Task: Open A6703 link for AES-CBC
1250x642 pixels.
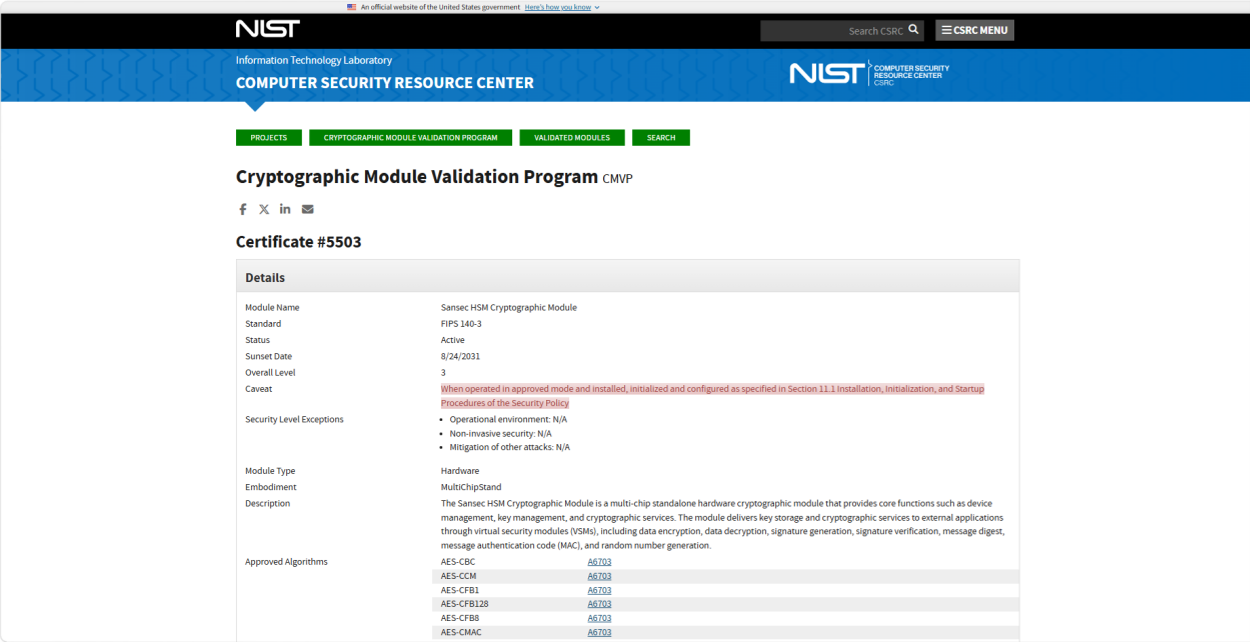Action: 599,562
